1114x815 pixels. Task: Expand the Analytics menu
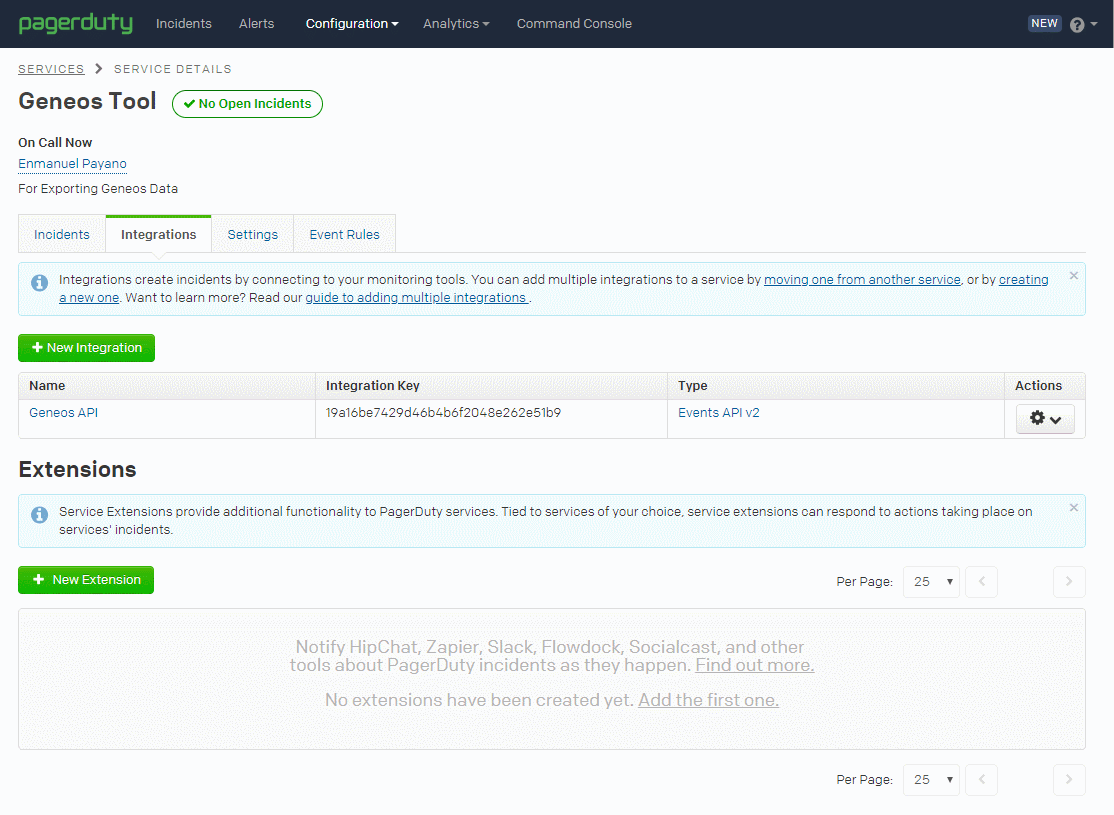tap(456, 23)
